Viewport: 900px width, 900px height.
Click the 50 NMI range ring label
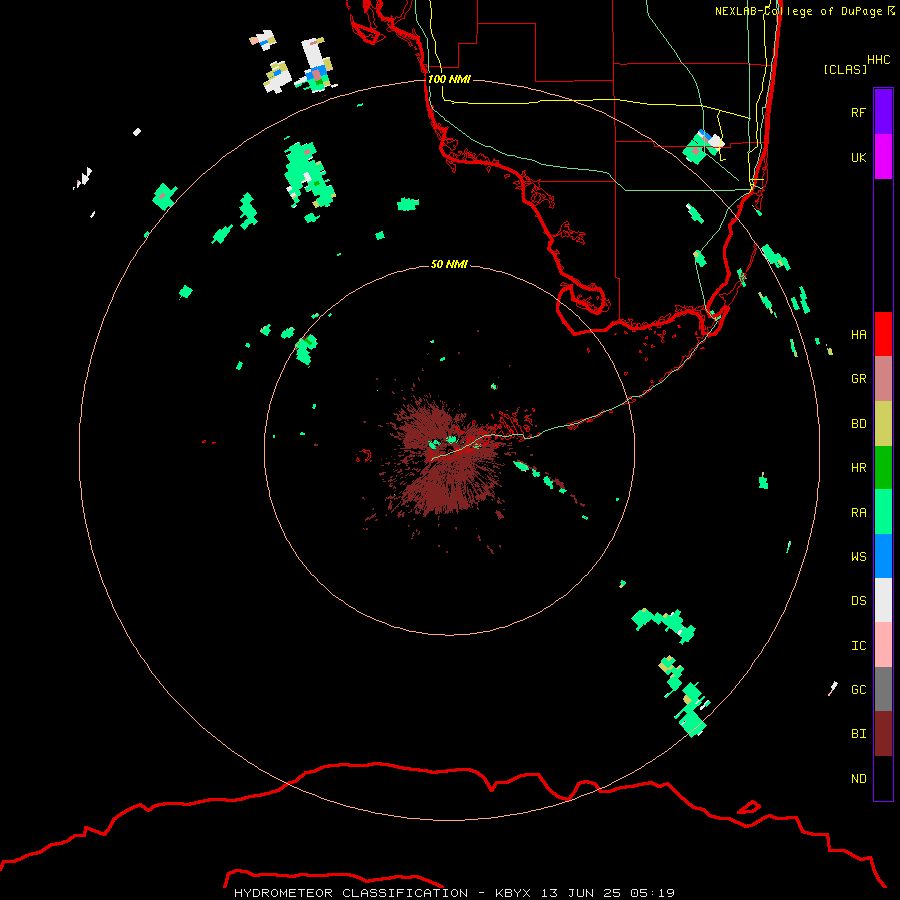coord(449,264)
